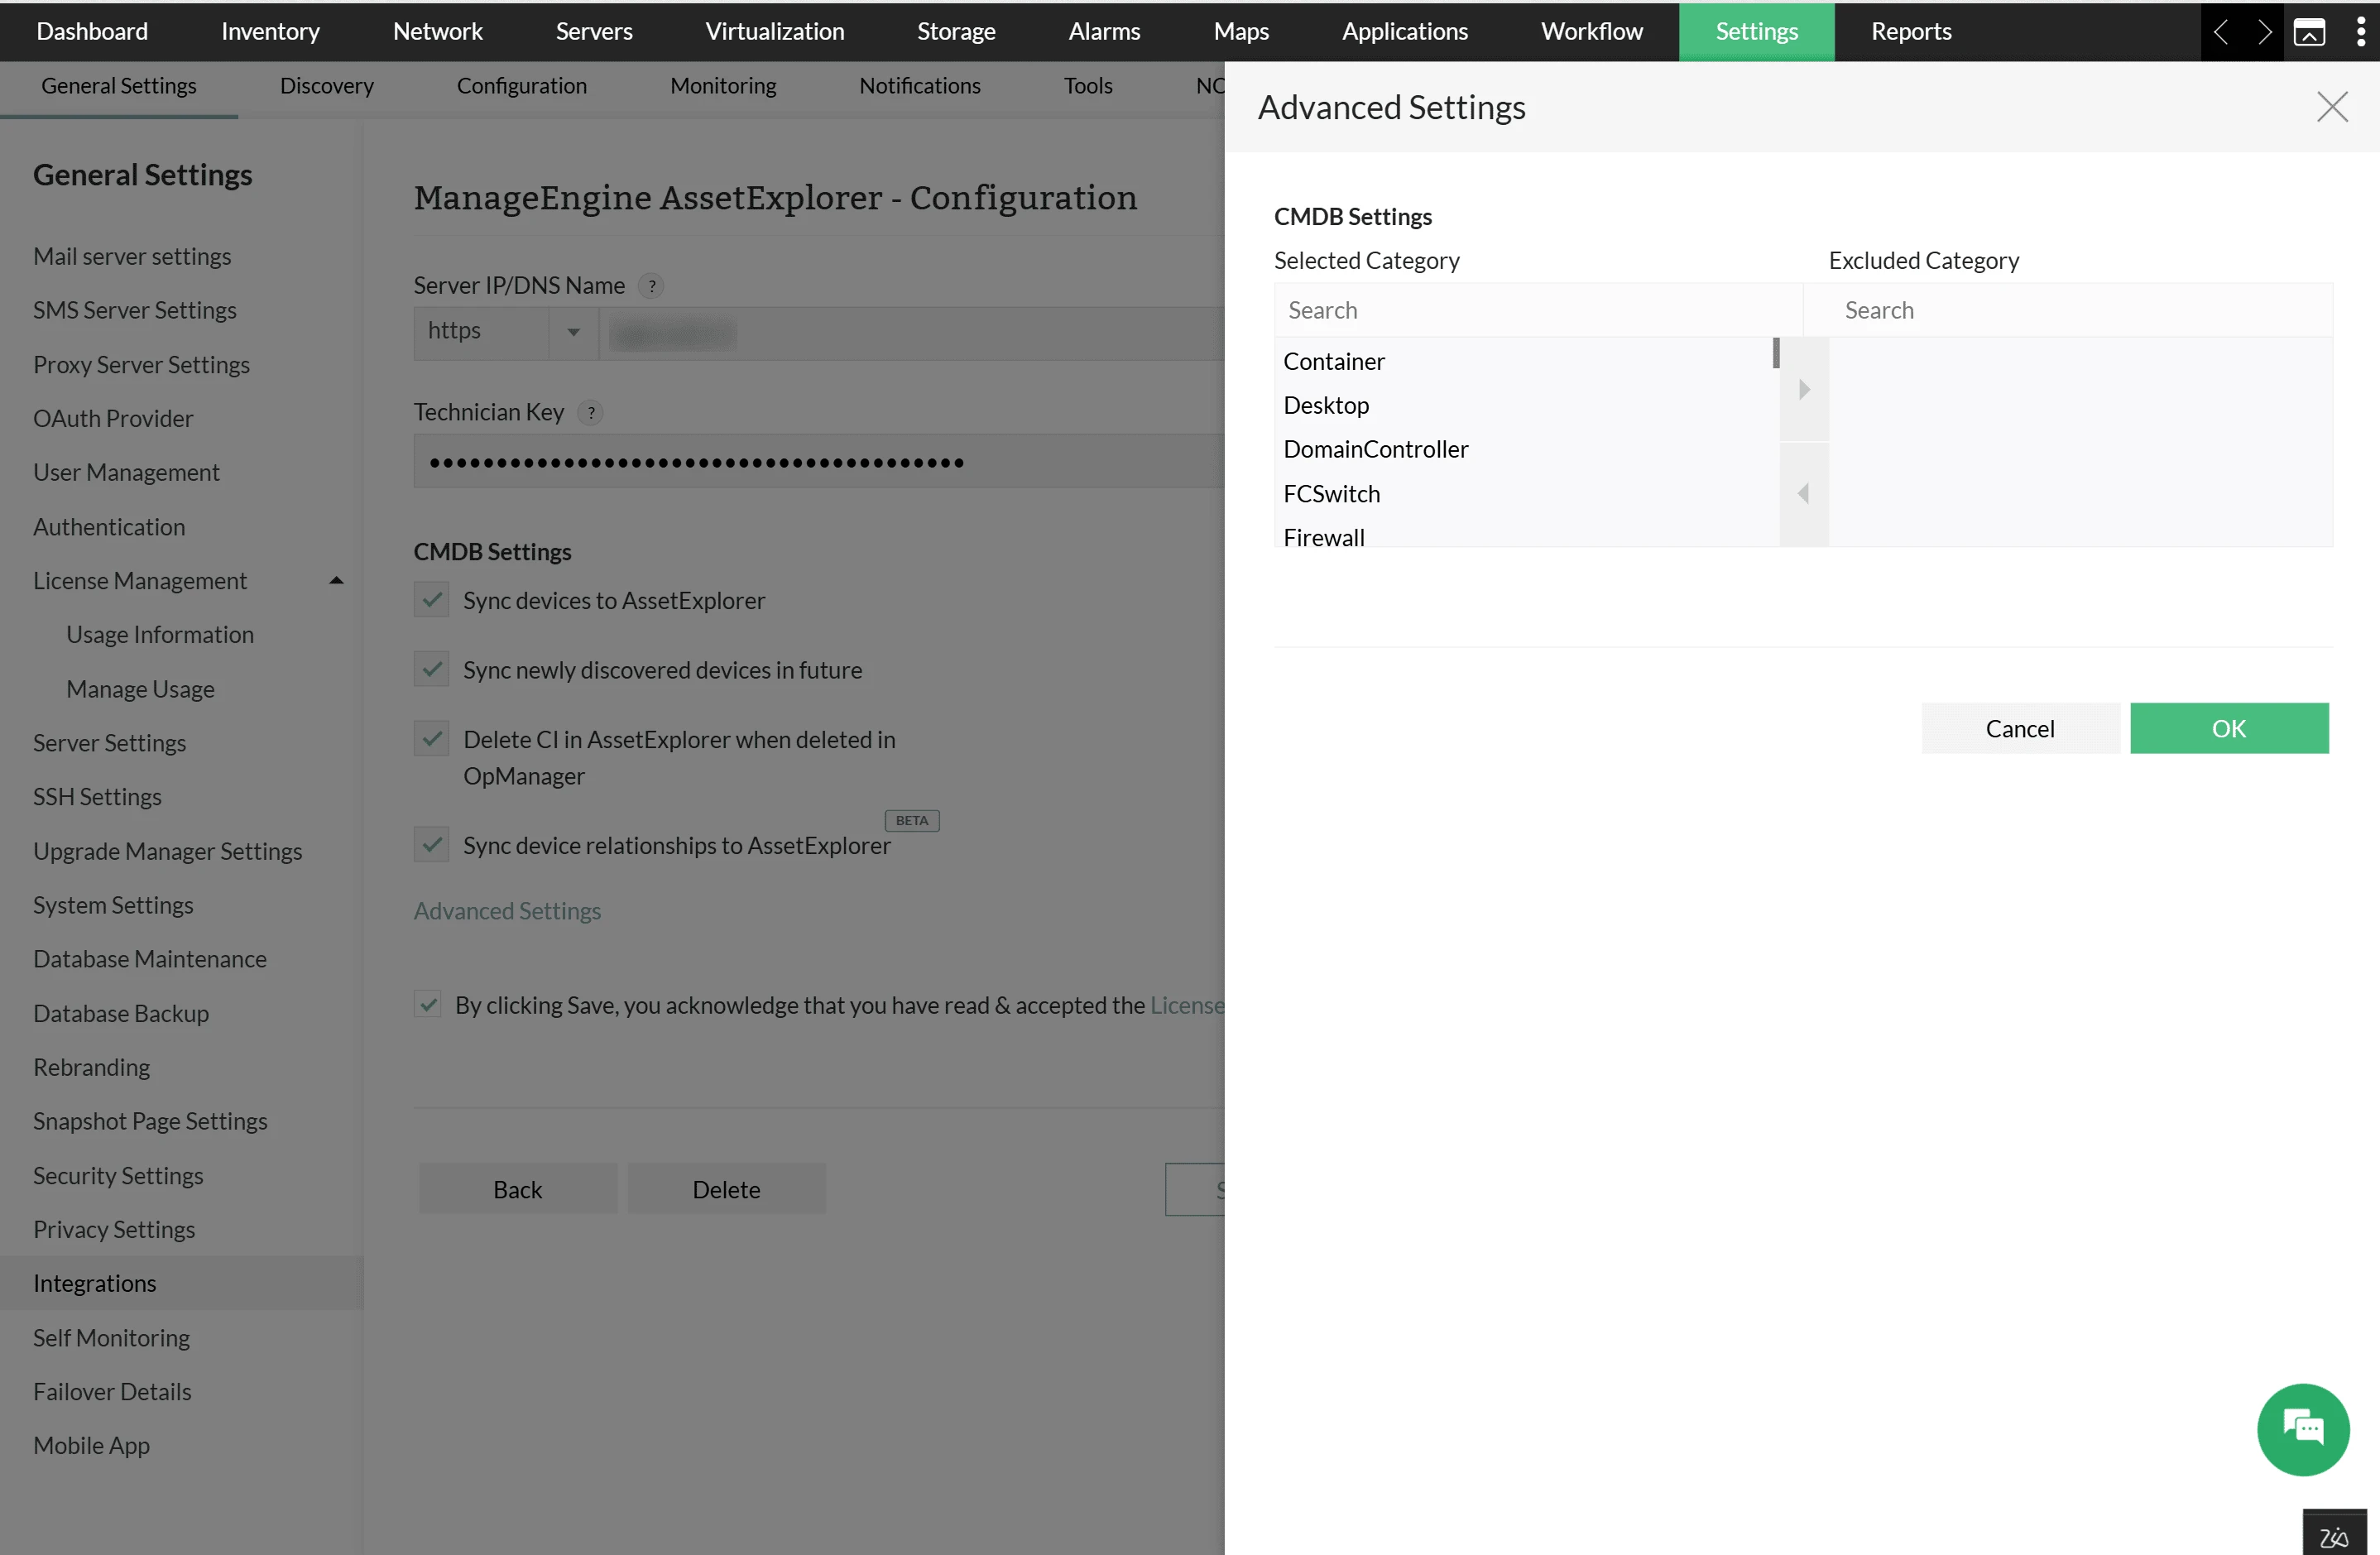
Task: Open Usage Information under License Management
Action: click(160, 634)
